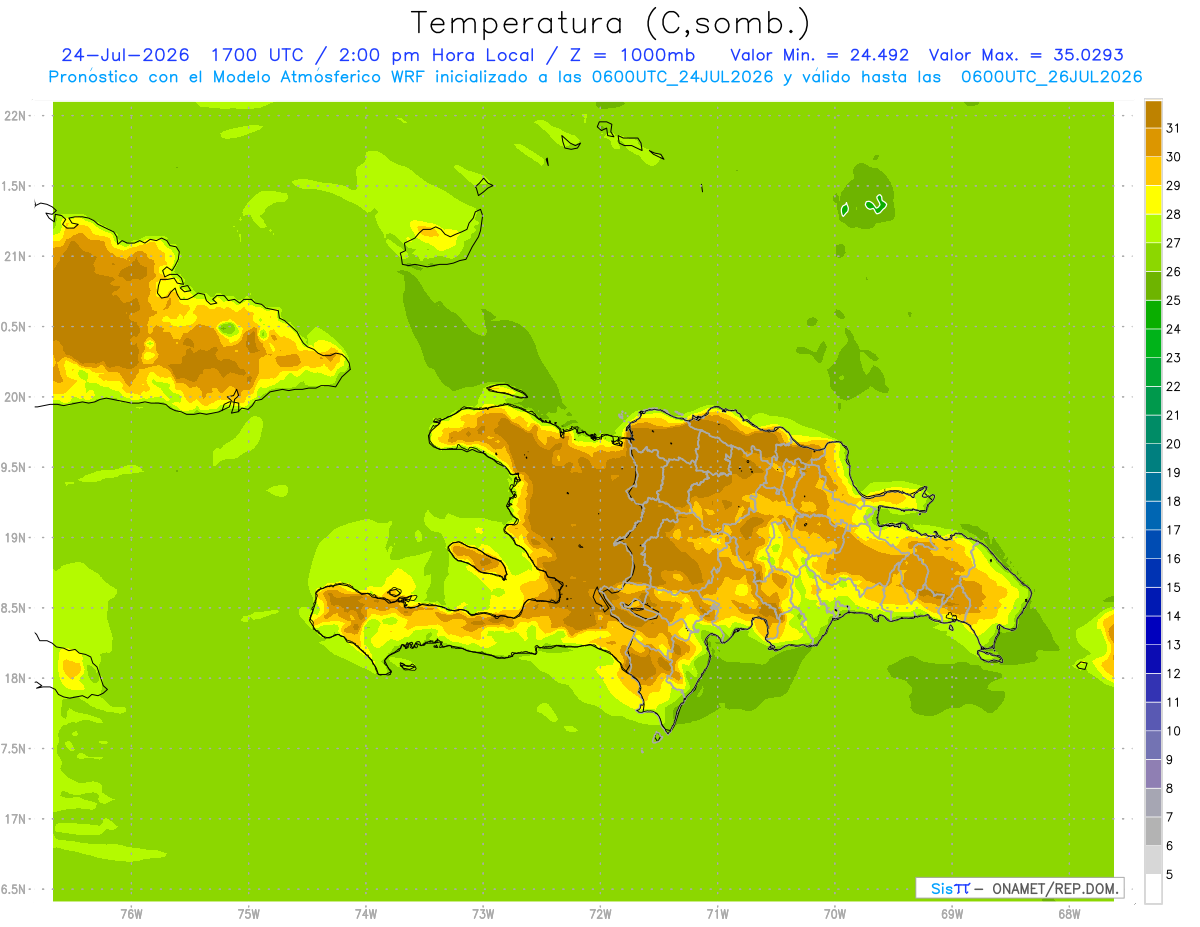Click the "75W" longitude label
This screenshot has height=927, width=1200.
[x=249, y=914]
